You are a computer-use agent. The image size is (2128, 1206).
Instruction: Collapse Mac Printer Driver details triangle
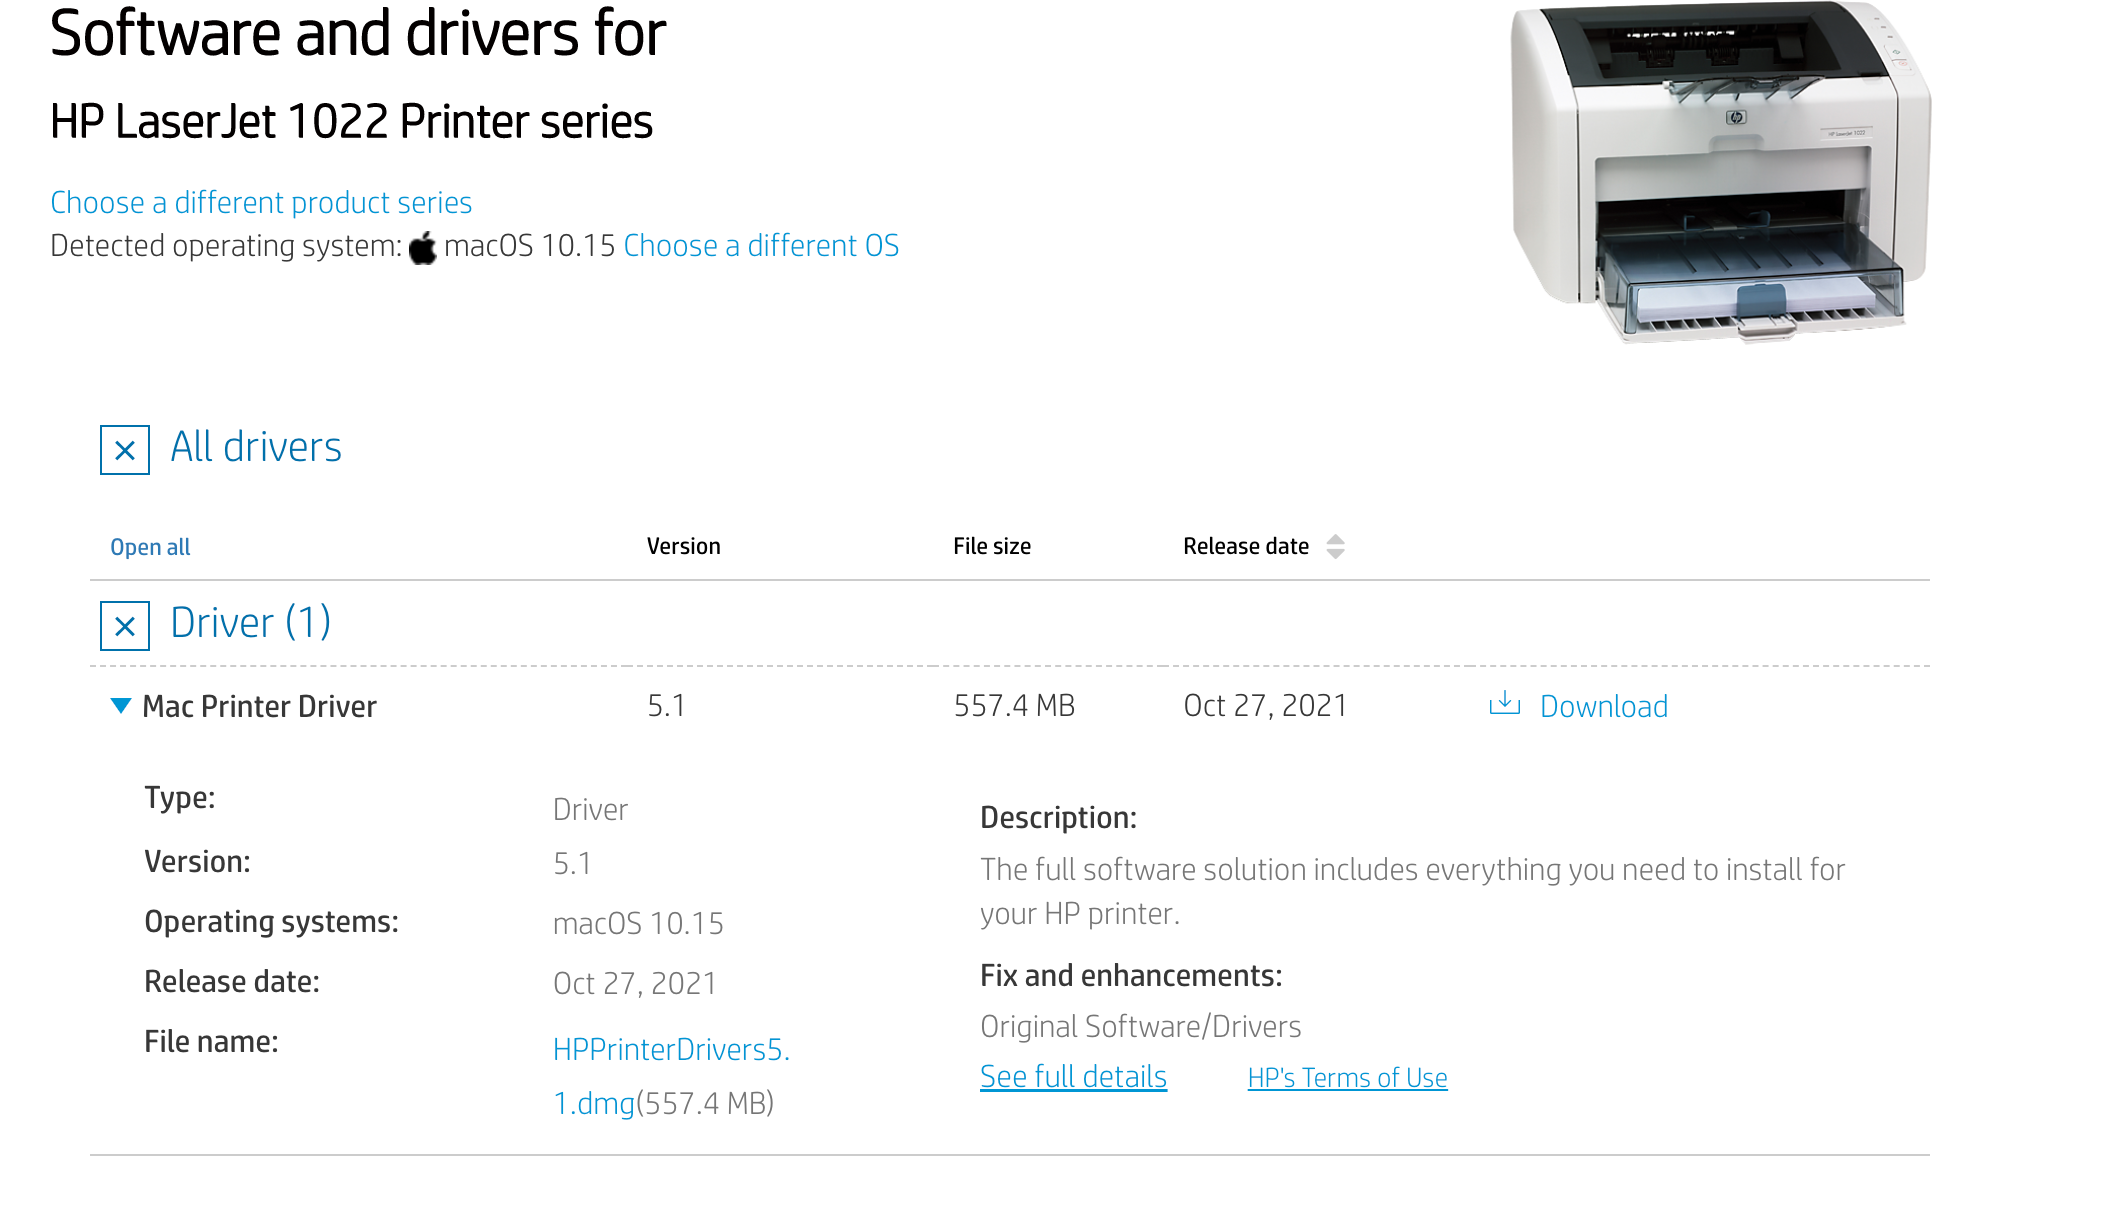click(x=120, y=706)
